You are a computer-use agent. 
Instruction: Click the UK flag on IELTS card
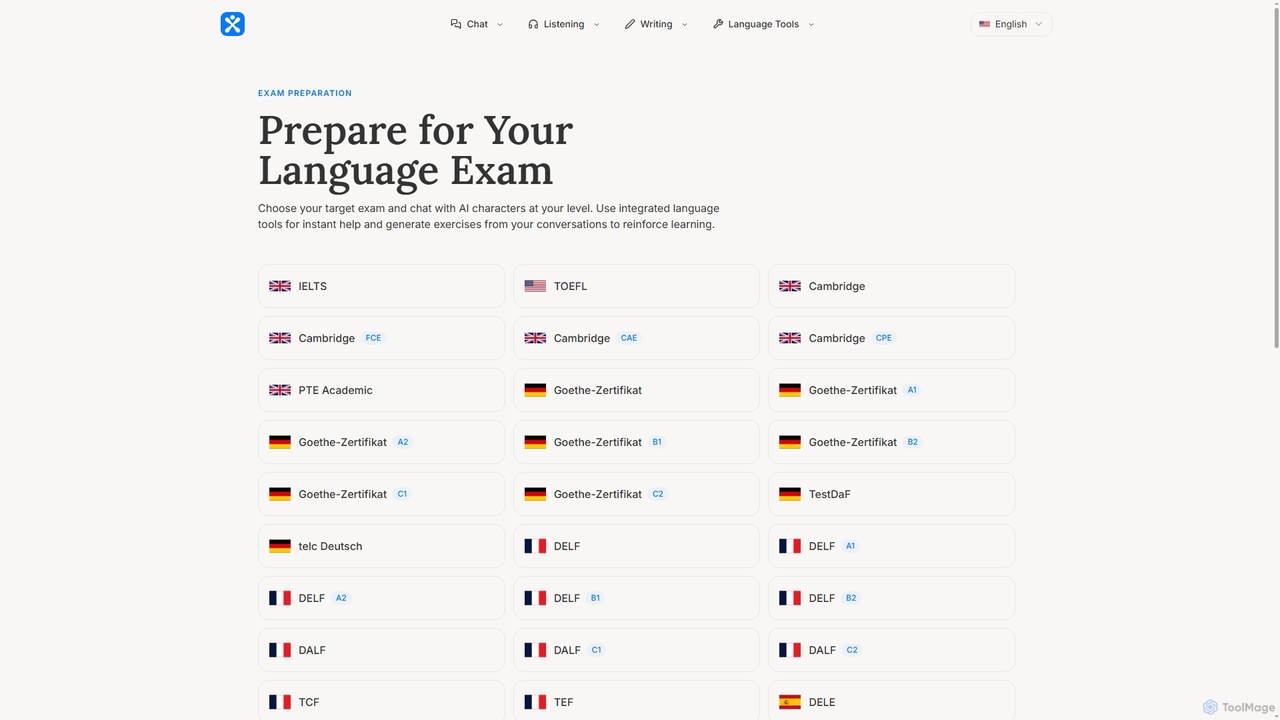280,286
